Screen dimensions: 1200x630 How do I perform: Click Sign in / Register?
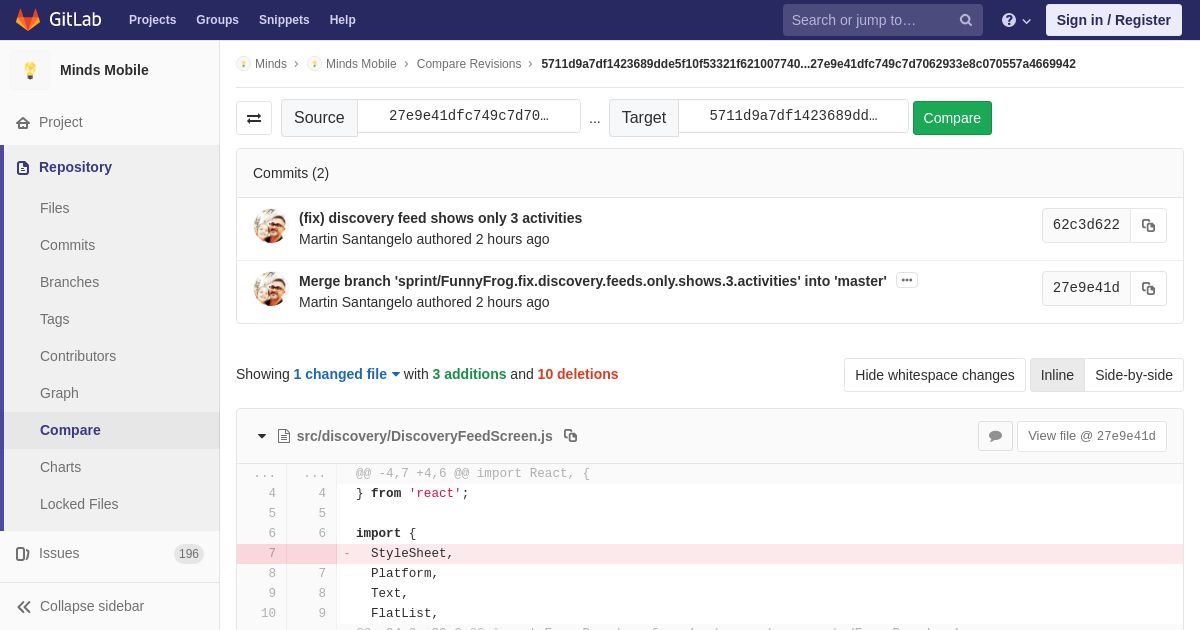click(1113, 20)
